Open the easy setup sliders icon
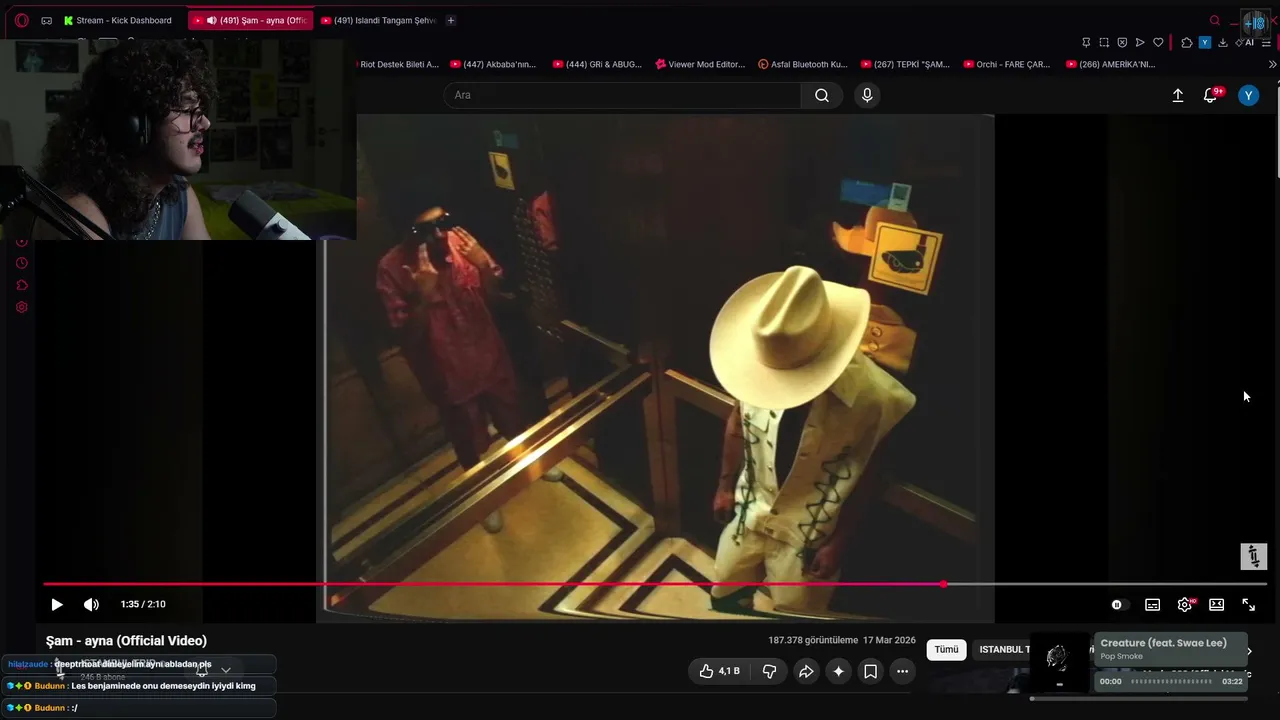Viewport: 1280px width, 720px height. point(1267,42)
